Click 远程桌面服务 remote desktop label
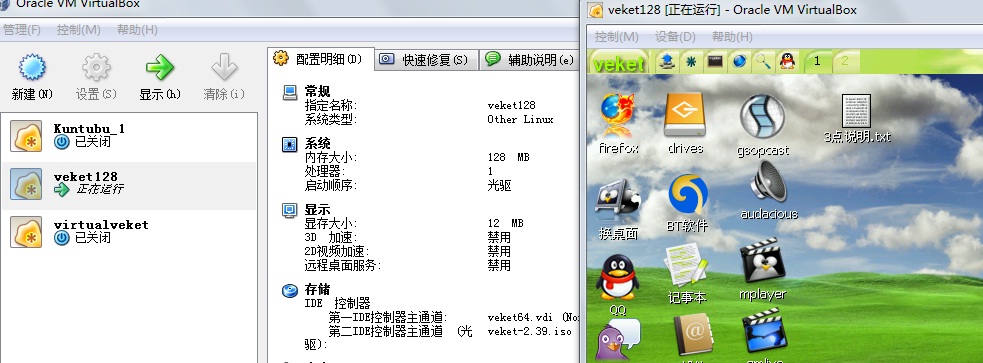 342,265
